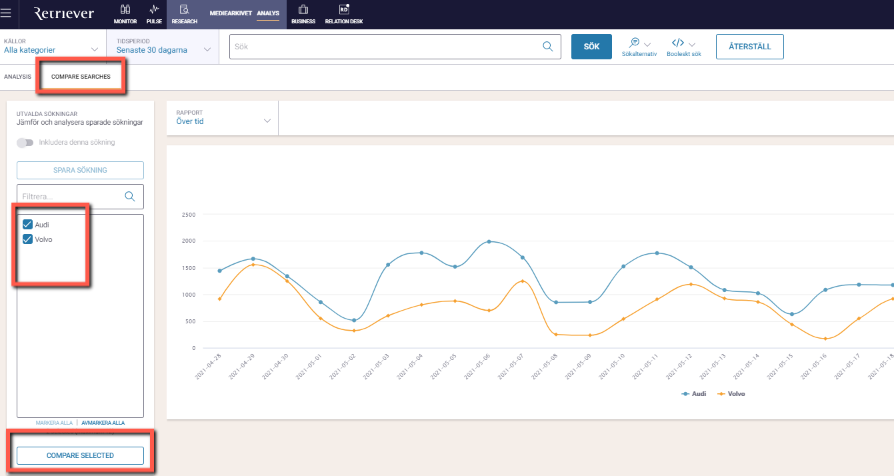Click Volvo data point at 2021-04-29
The image size is (894, 476).
pyautogui.click(x=253, y=265)
